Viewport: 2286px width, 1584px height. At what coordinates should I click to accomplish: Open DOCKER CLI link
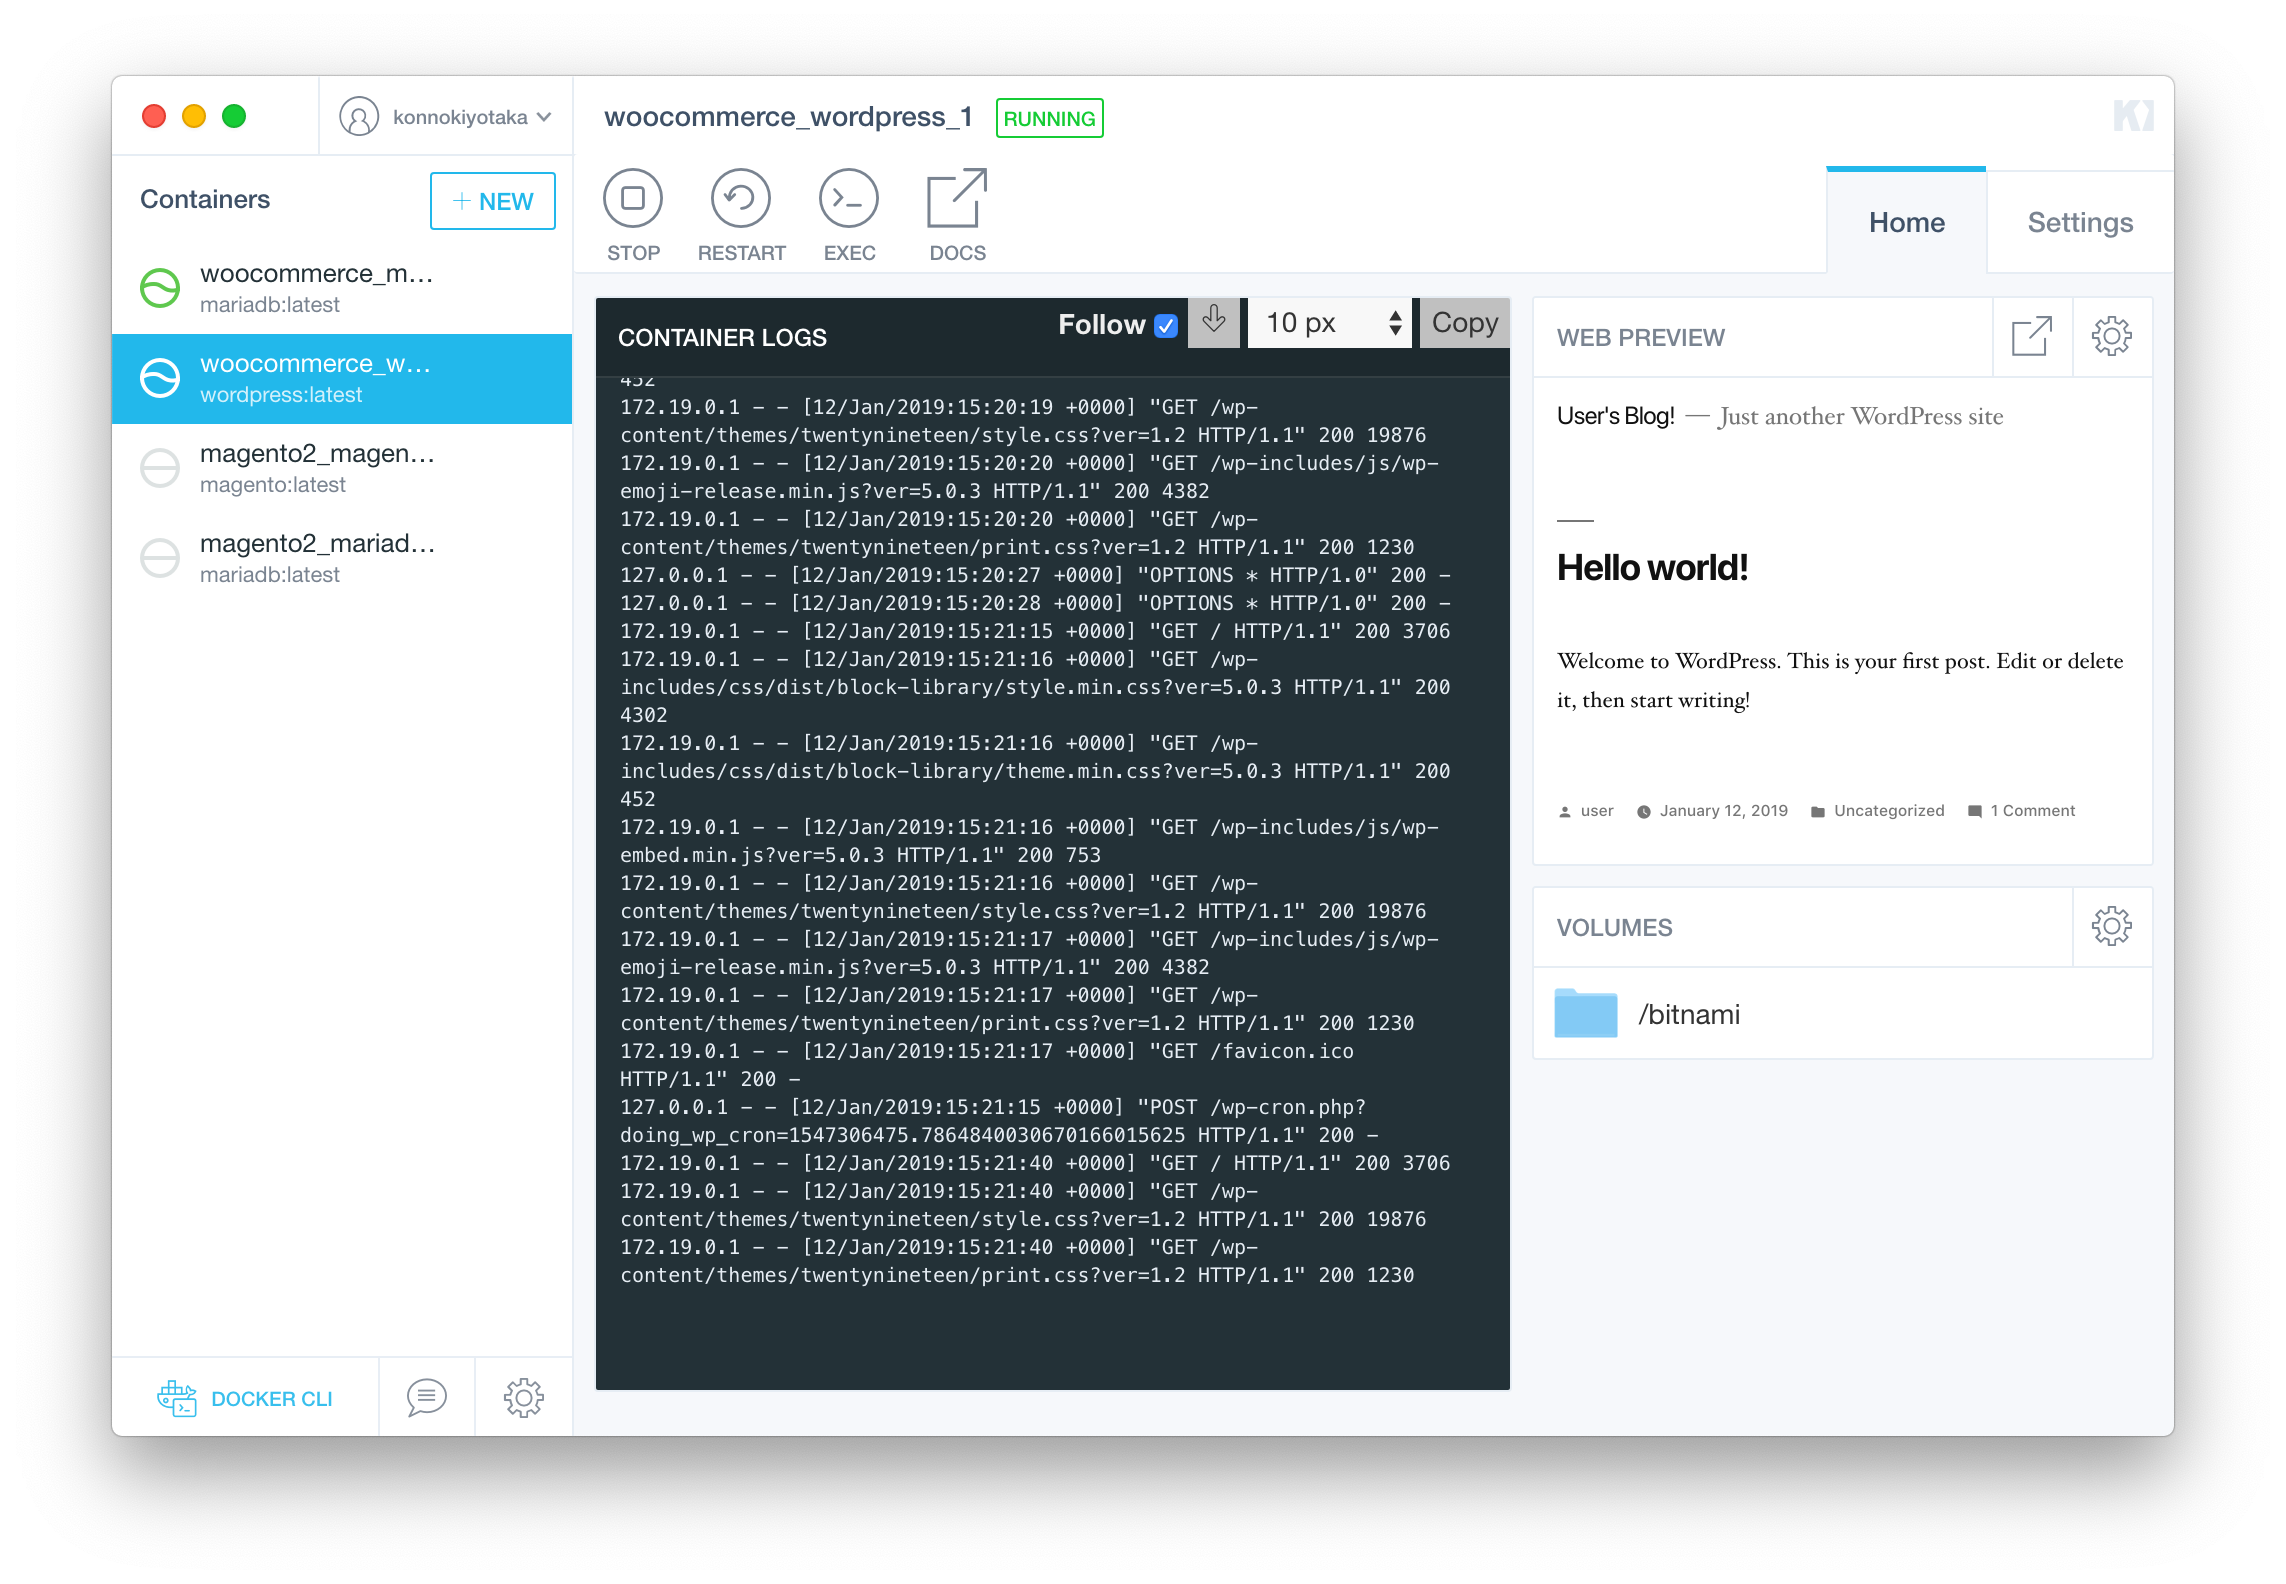click(246, 1398)
